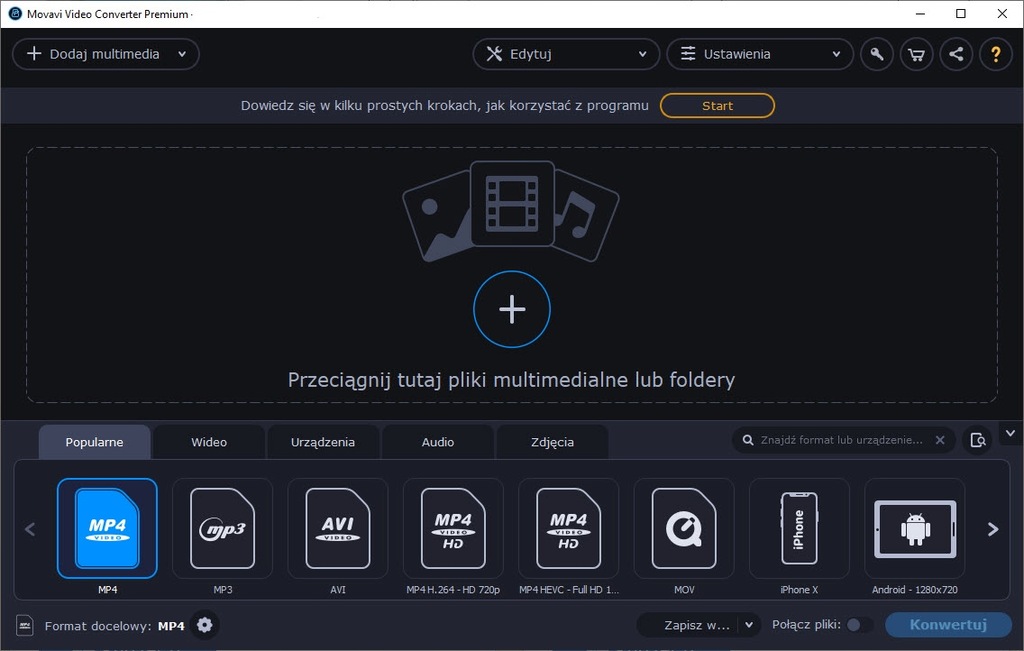Open the activation key icon
This screenshot has height=651, width=1024.
tap(876, 54)
